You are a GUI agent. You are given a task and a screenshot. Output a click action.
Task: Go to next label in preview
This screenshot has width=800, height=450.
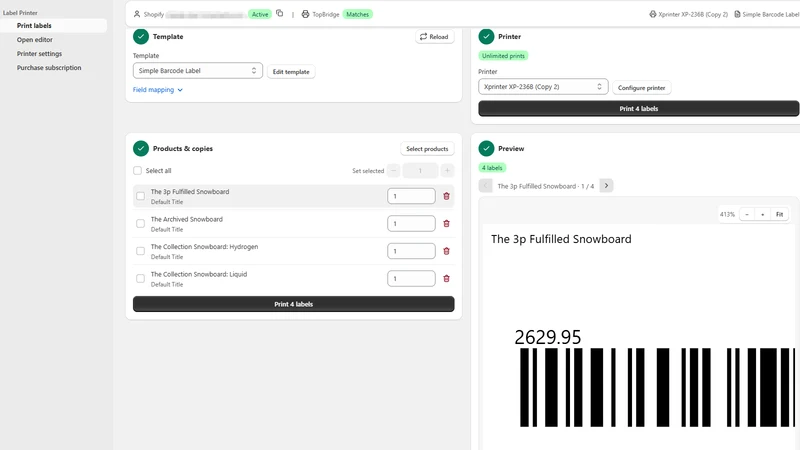click(x=606, y=186)
